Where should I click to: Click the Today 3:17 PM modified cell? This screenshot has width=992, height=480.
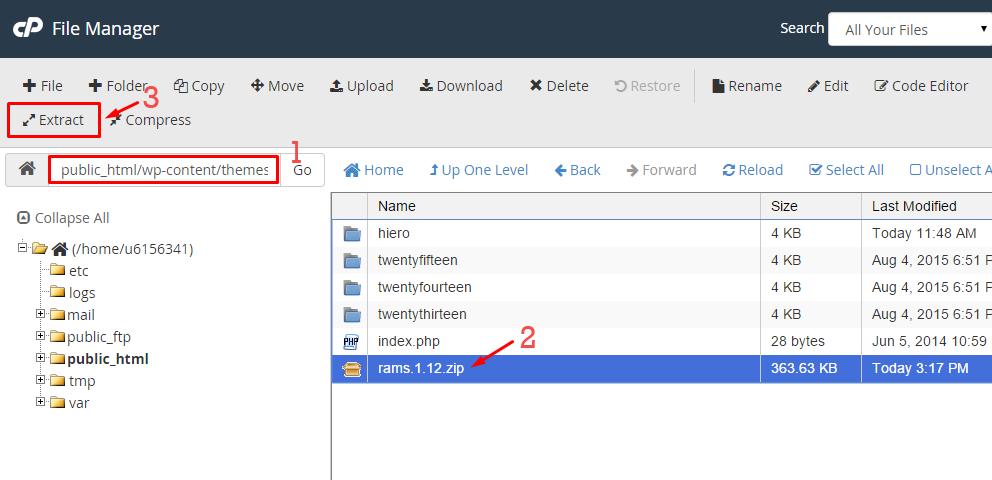927,369
